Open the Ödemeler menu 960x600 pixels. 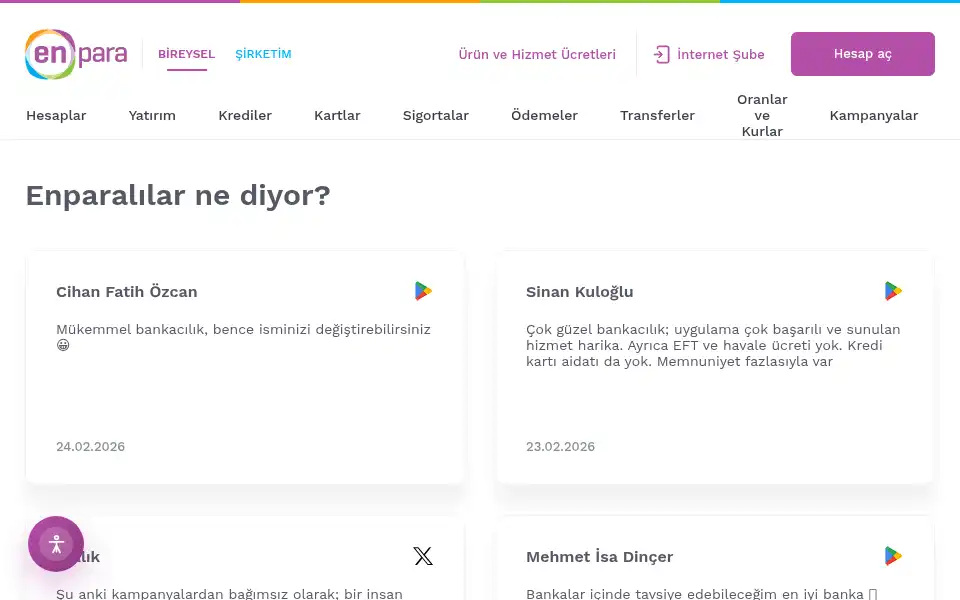544,115
